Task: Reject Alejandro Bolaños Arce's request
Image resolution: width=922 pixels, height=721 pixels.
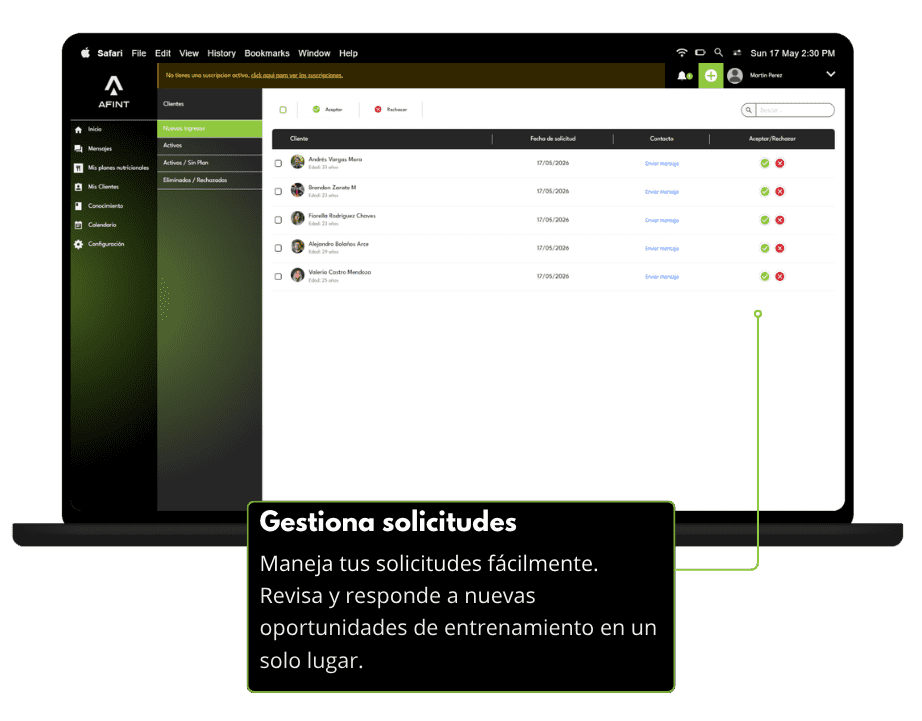Action: click(780, 248)
